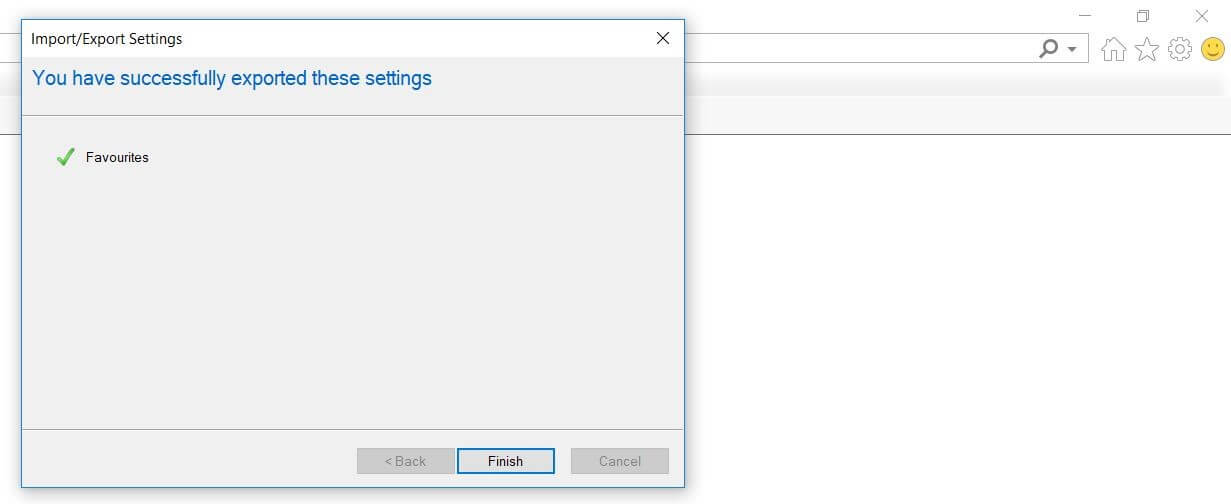
Task: Click the greyed-out Back button
Action: [x=405, y=461]
